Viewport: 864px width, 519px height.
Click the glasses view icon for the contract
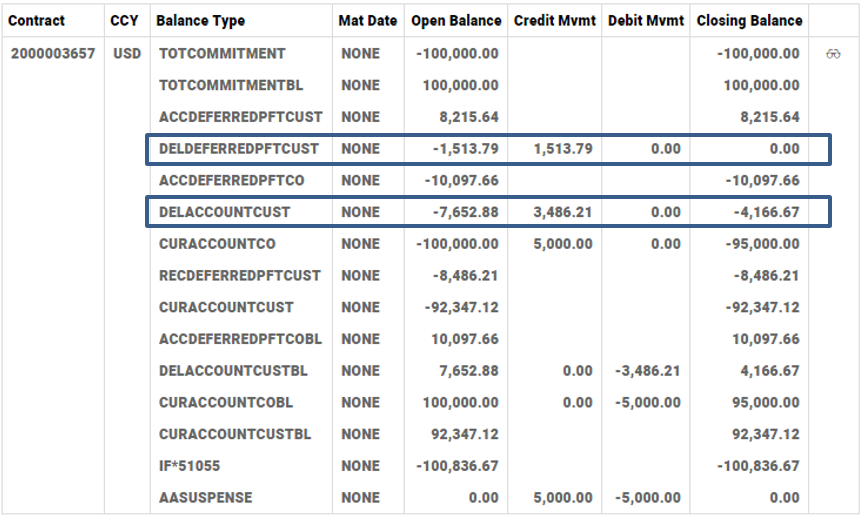833,54
